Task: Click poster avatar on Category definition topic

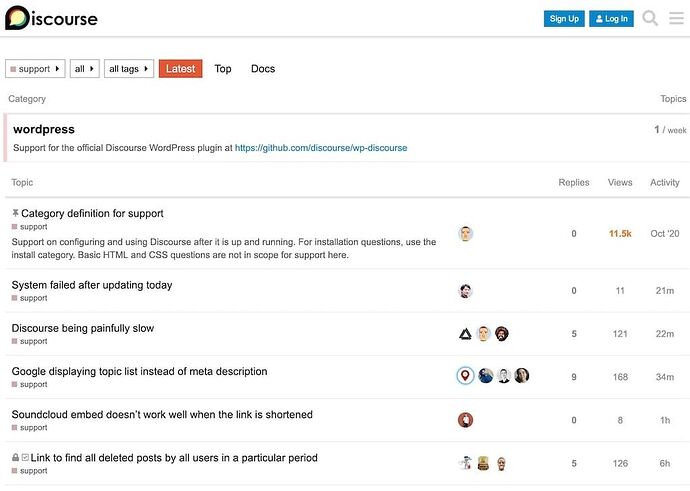Action: (x=465, y=234)
